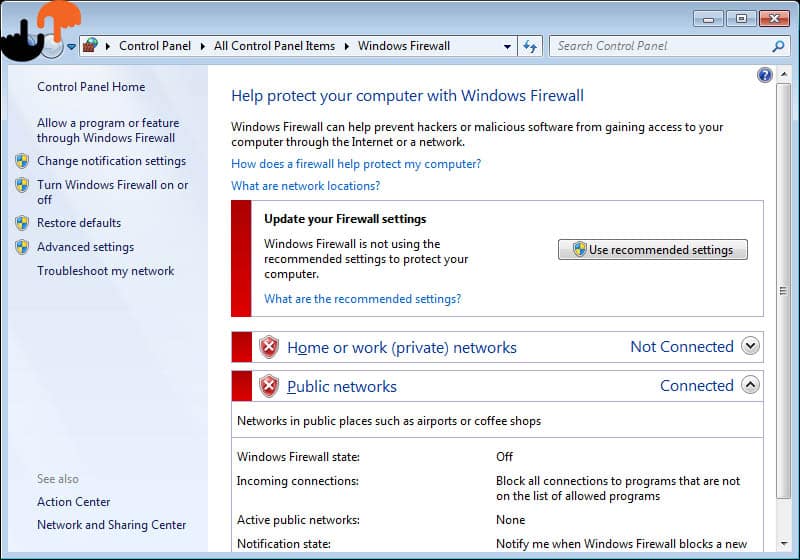Click shield icon beside Advanced settings

(22, 247)
